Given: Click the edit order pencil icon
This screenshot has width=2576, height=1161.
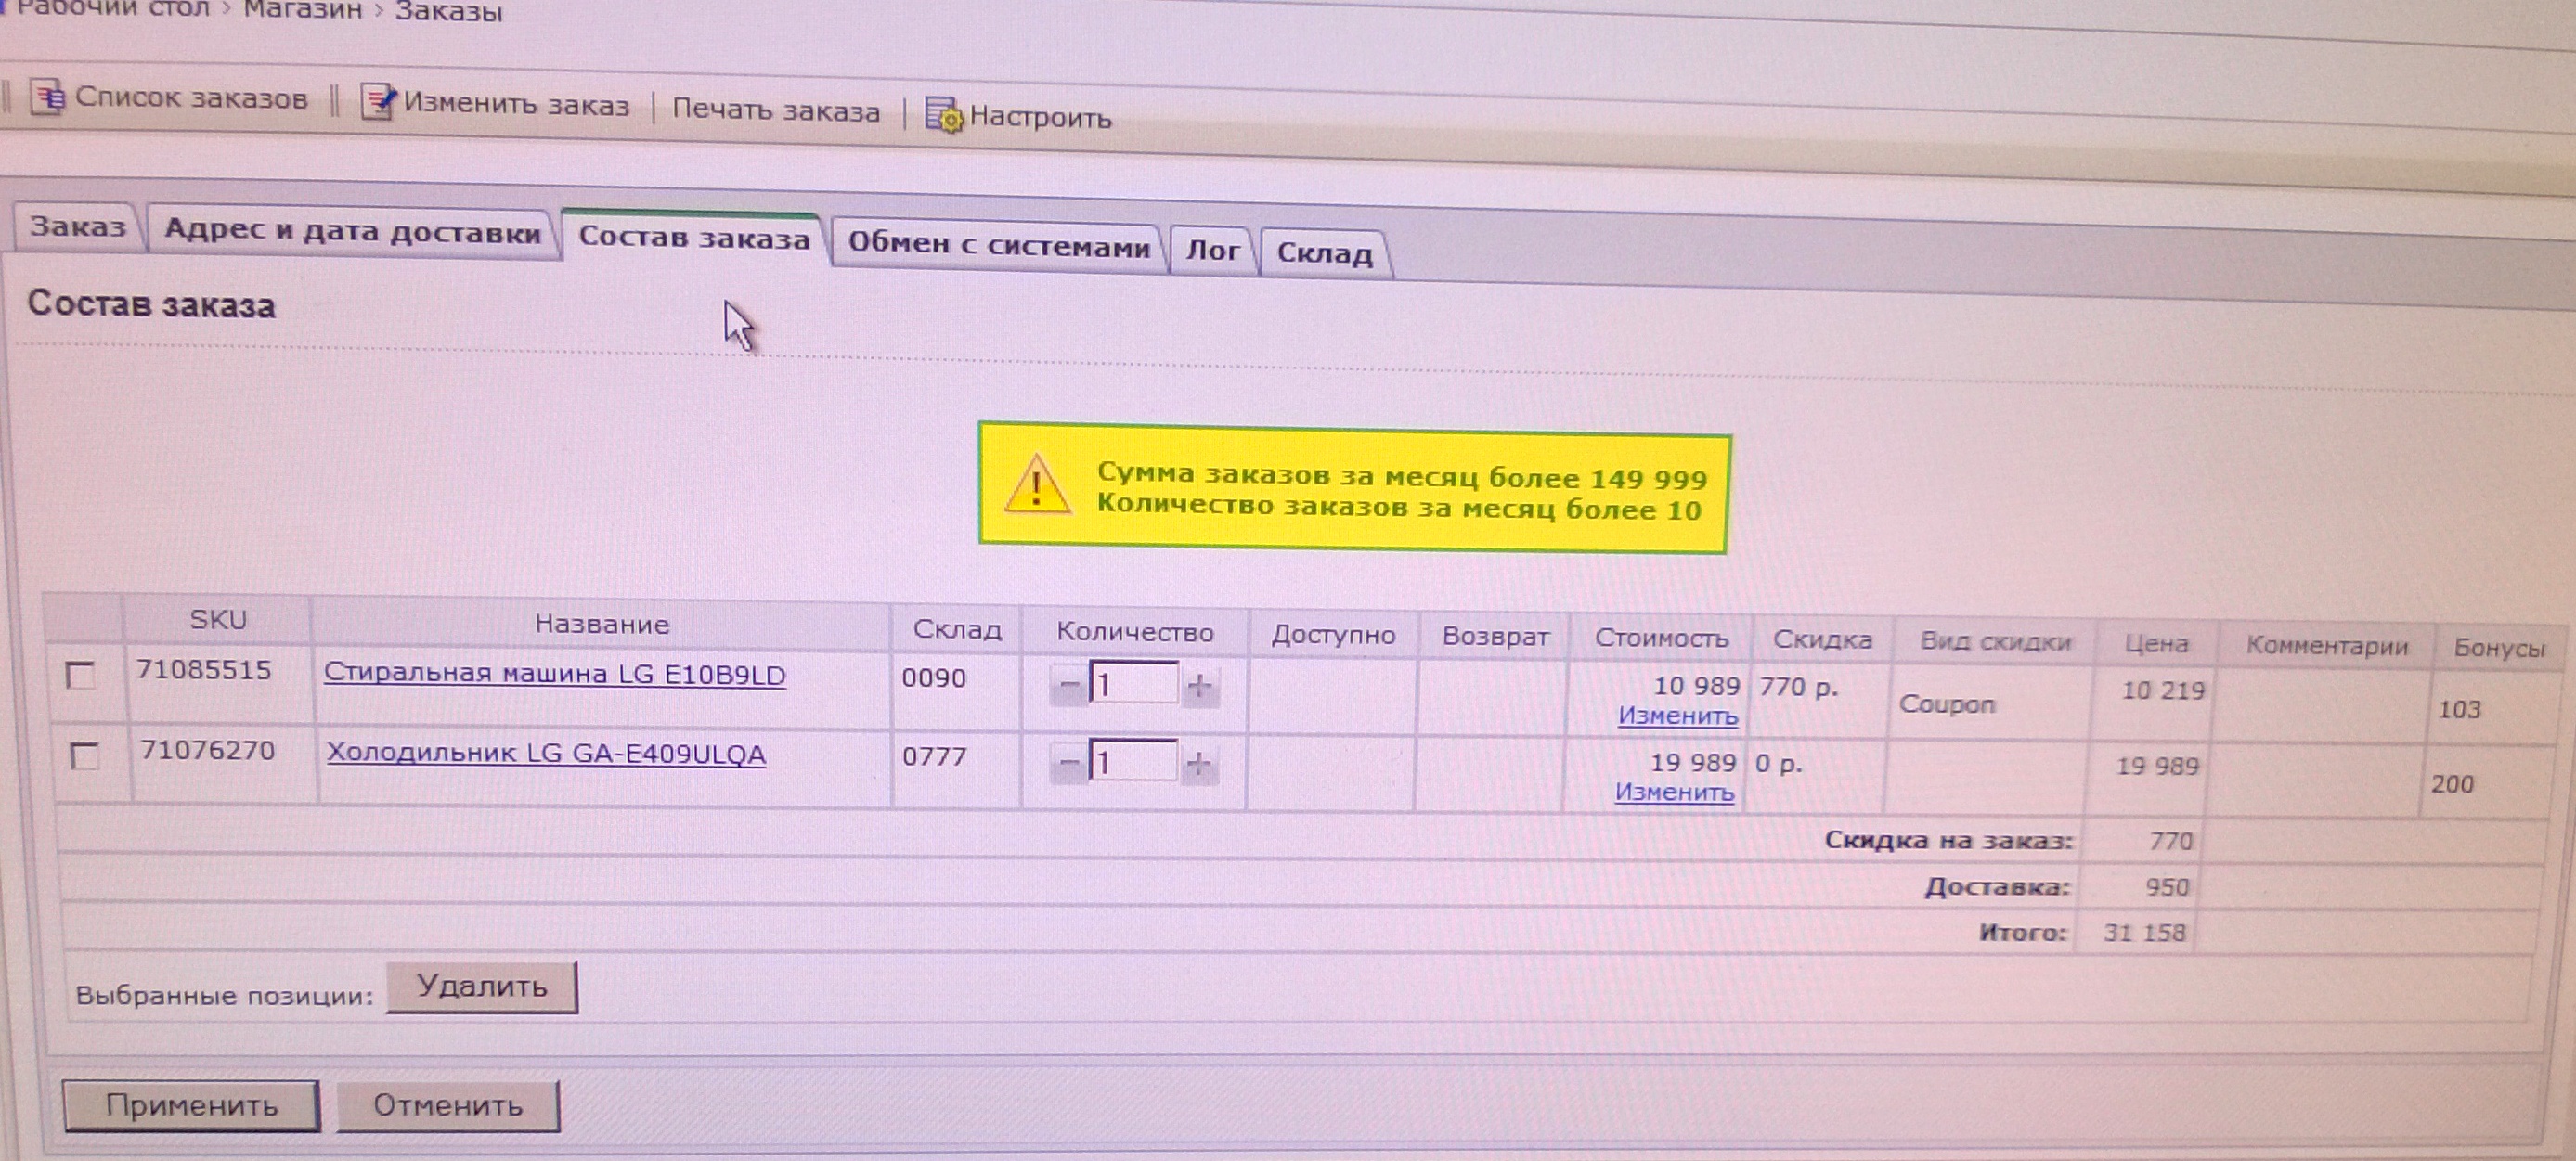Looking at the screenshot, I should coord(378,102).
